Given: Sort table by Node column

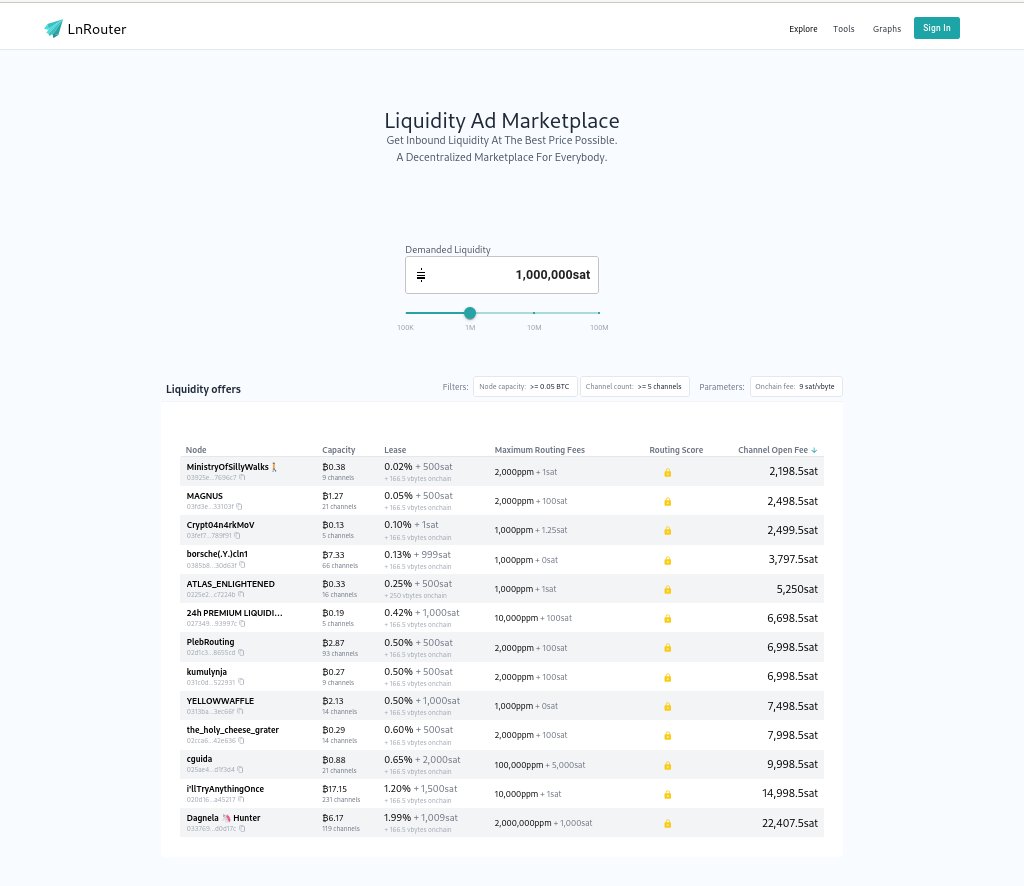Looking at the screenshot, I should click(196, 450).
